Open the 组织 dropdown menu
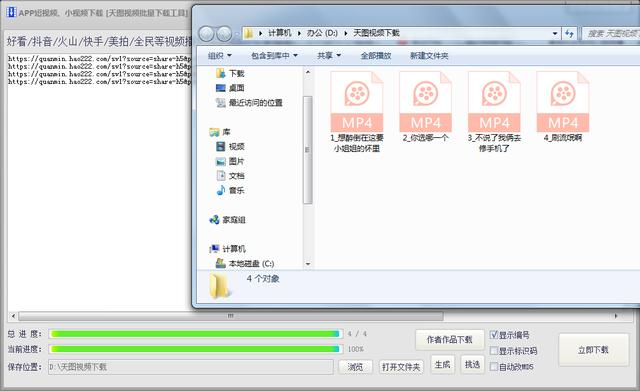 (220, 56)
